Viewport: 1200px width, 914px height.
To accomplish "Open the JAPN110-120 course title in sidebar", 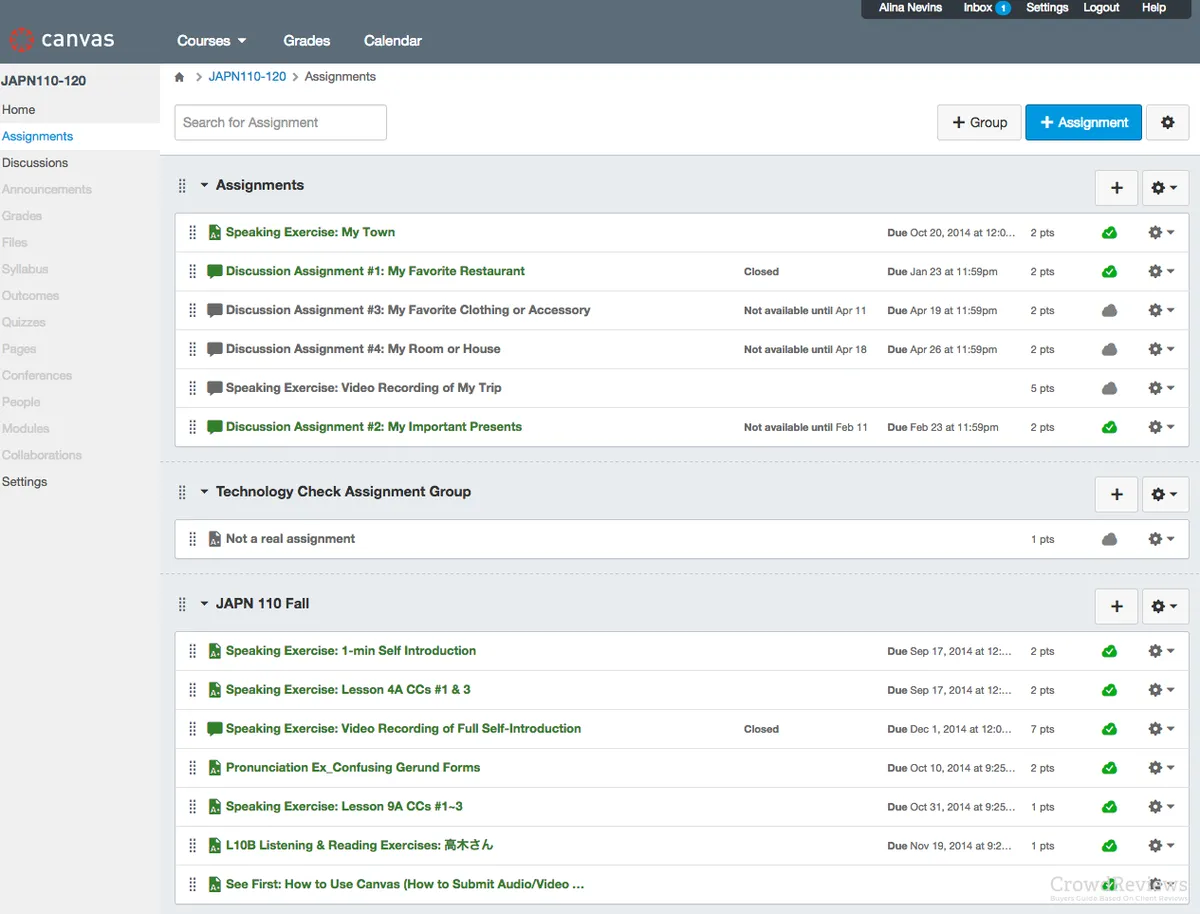I will coord(44,81).
